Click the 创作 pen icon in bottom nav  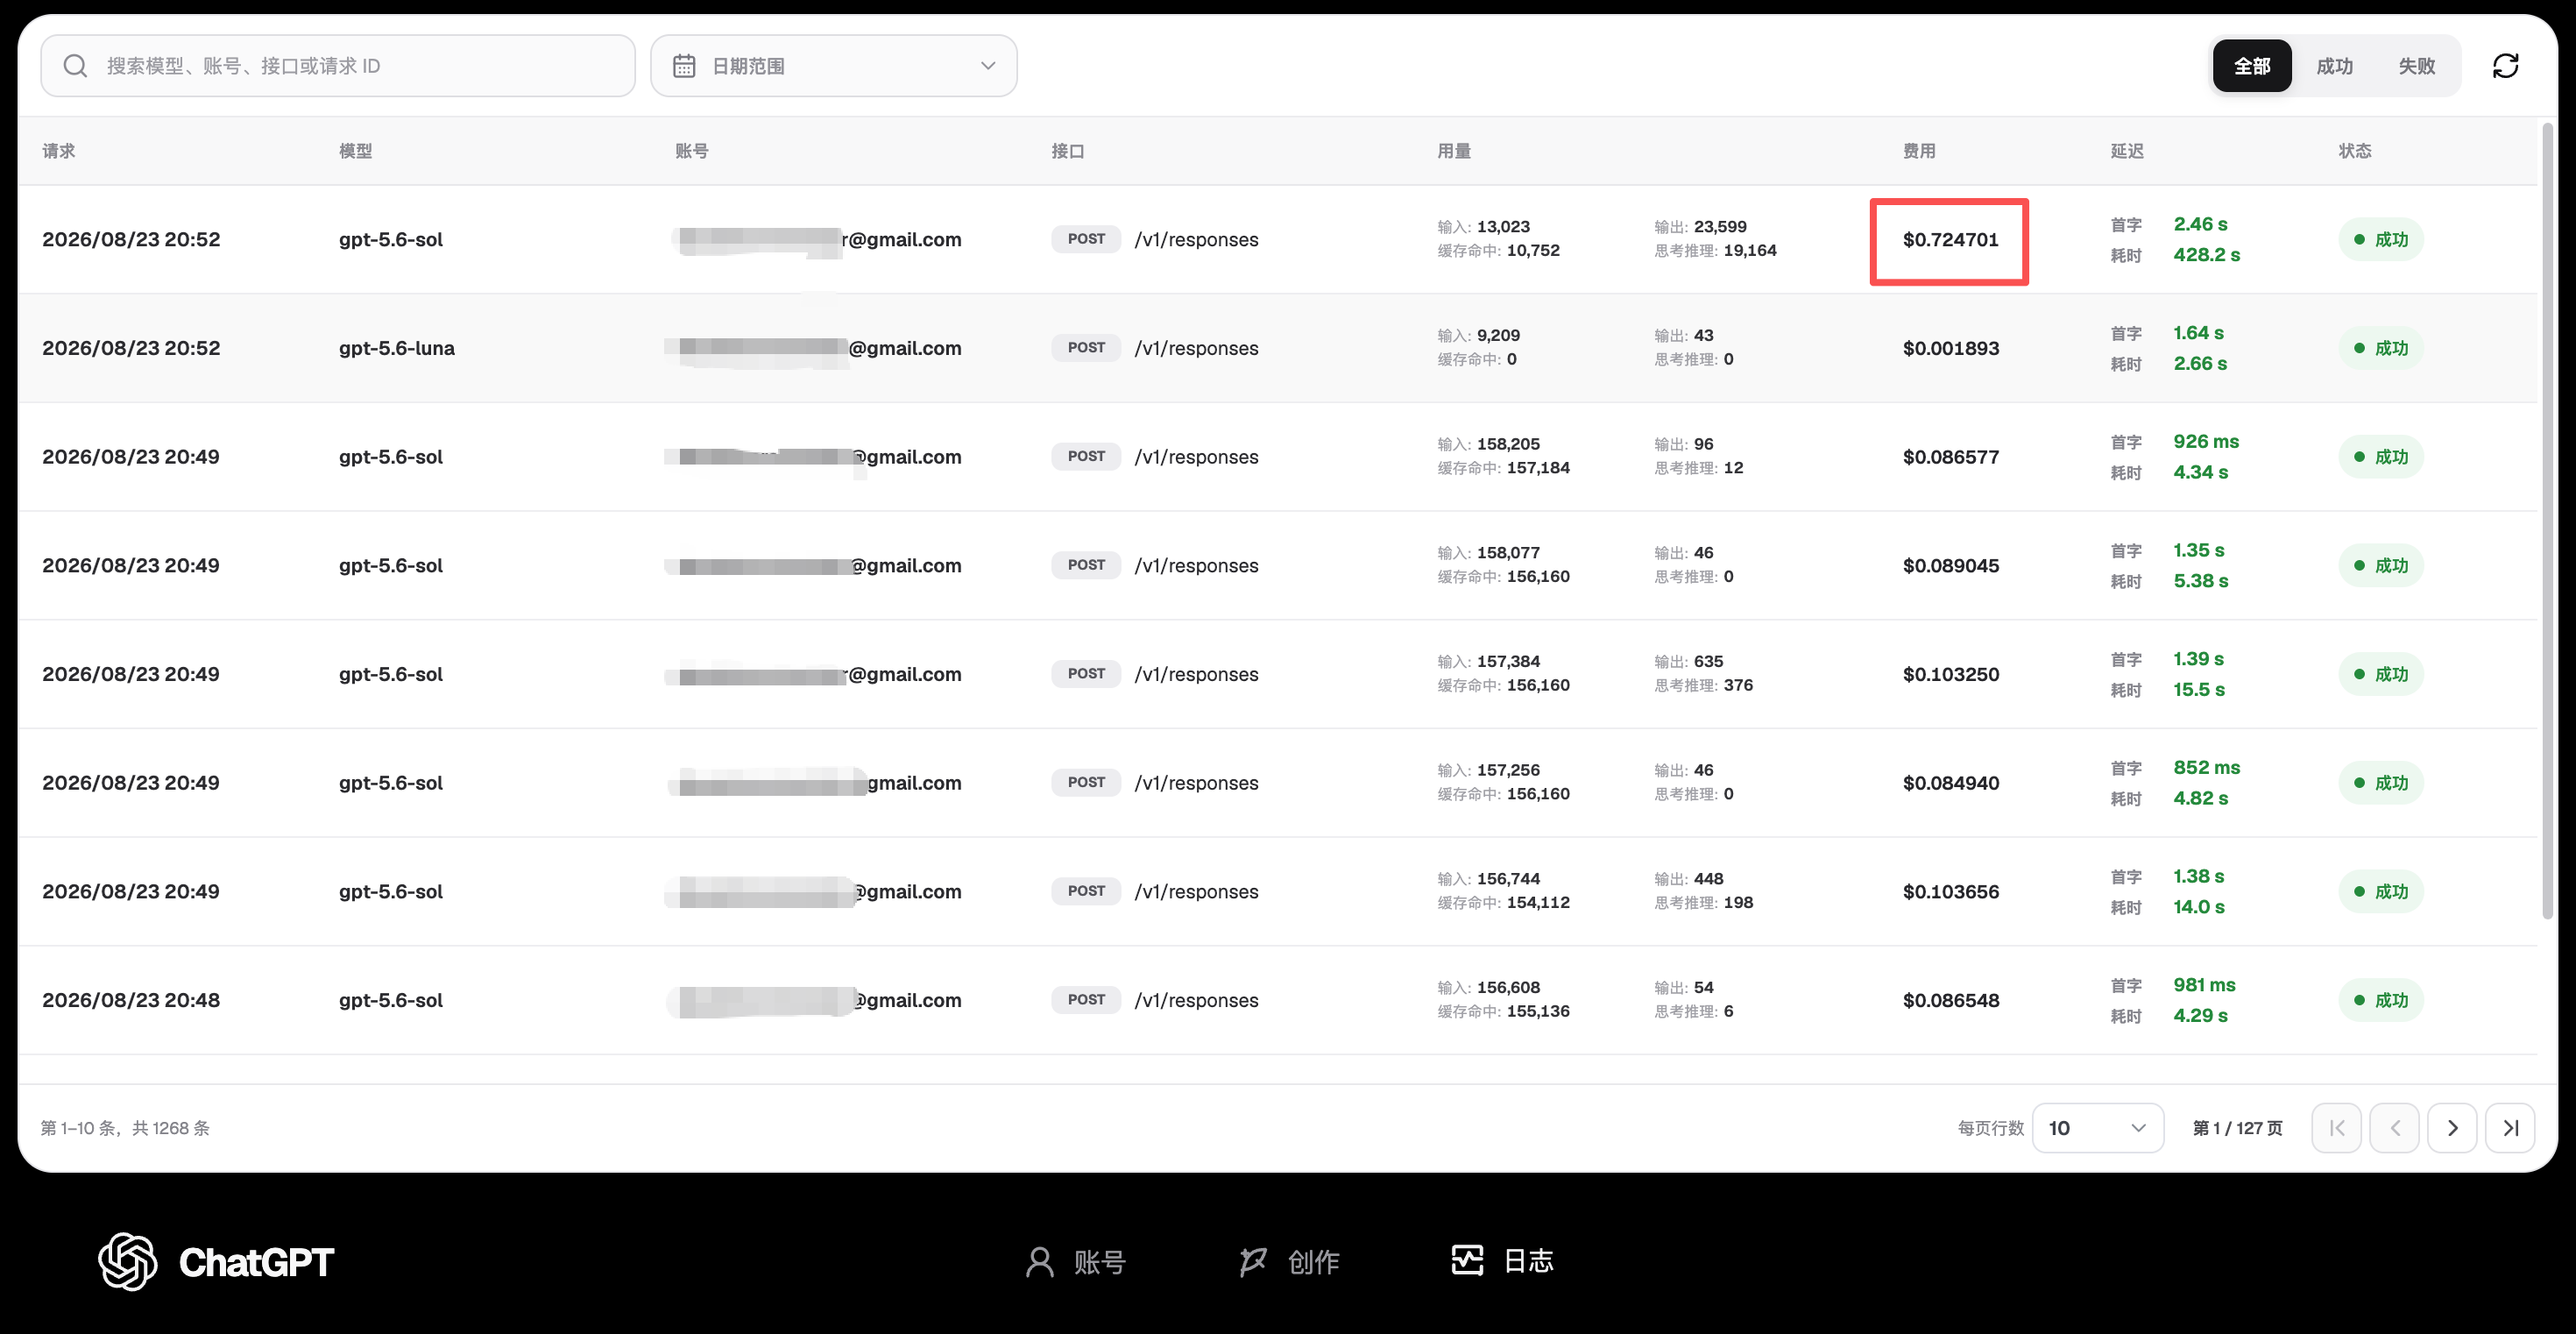point(1252,1262)
